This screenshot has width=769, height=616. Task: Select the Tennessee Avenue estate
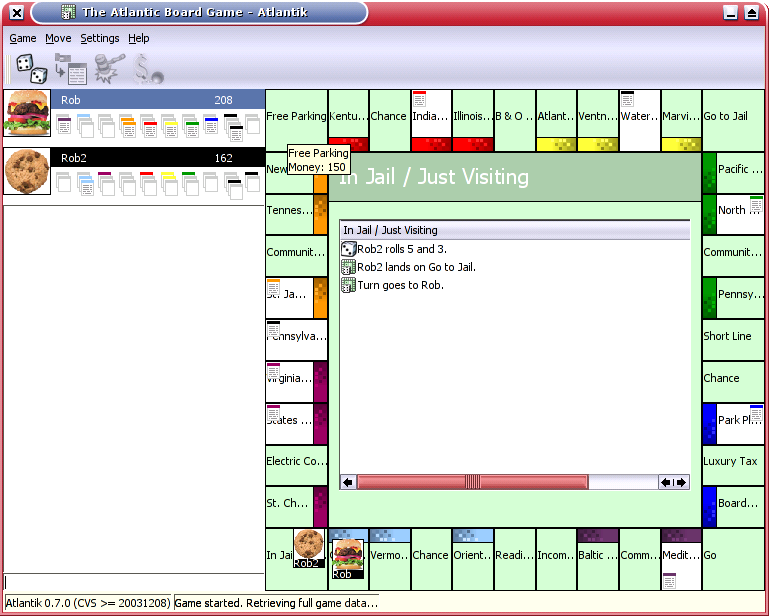tap(296, 214)
